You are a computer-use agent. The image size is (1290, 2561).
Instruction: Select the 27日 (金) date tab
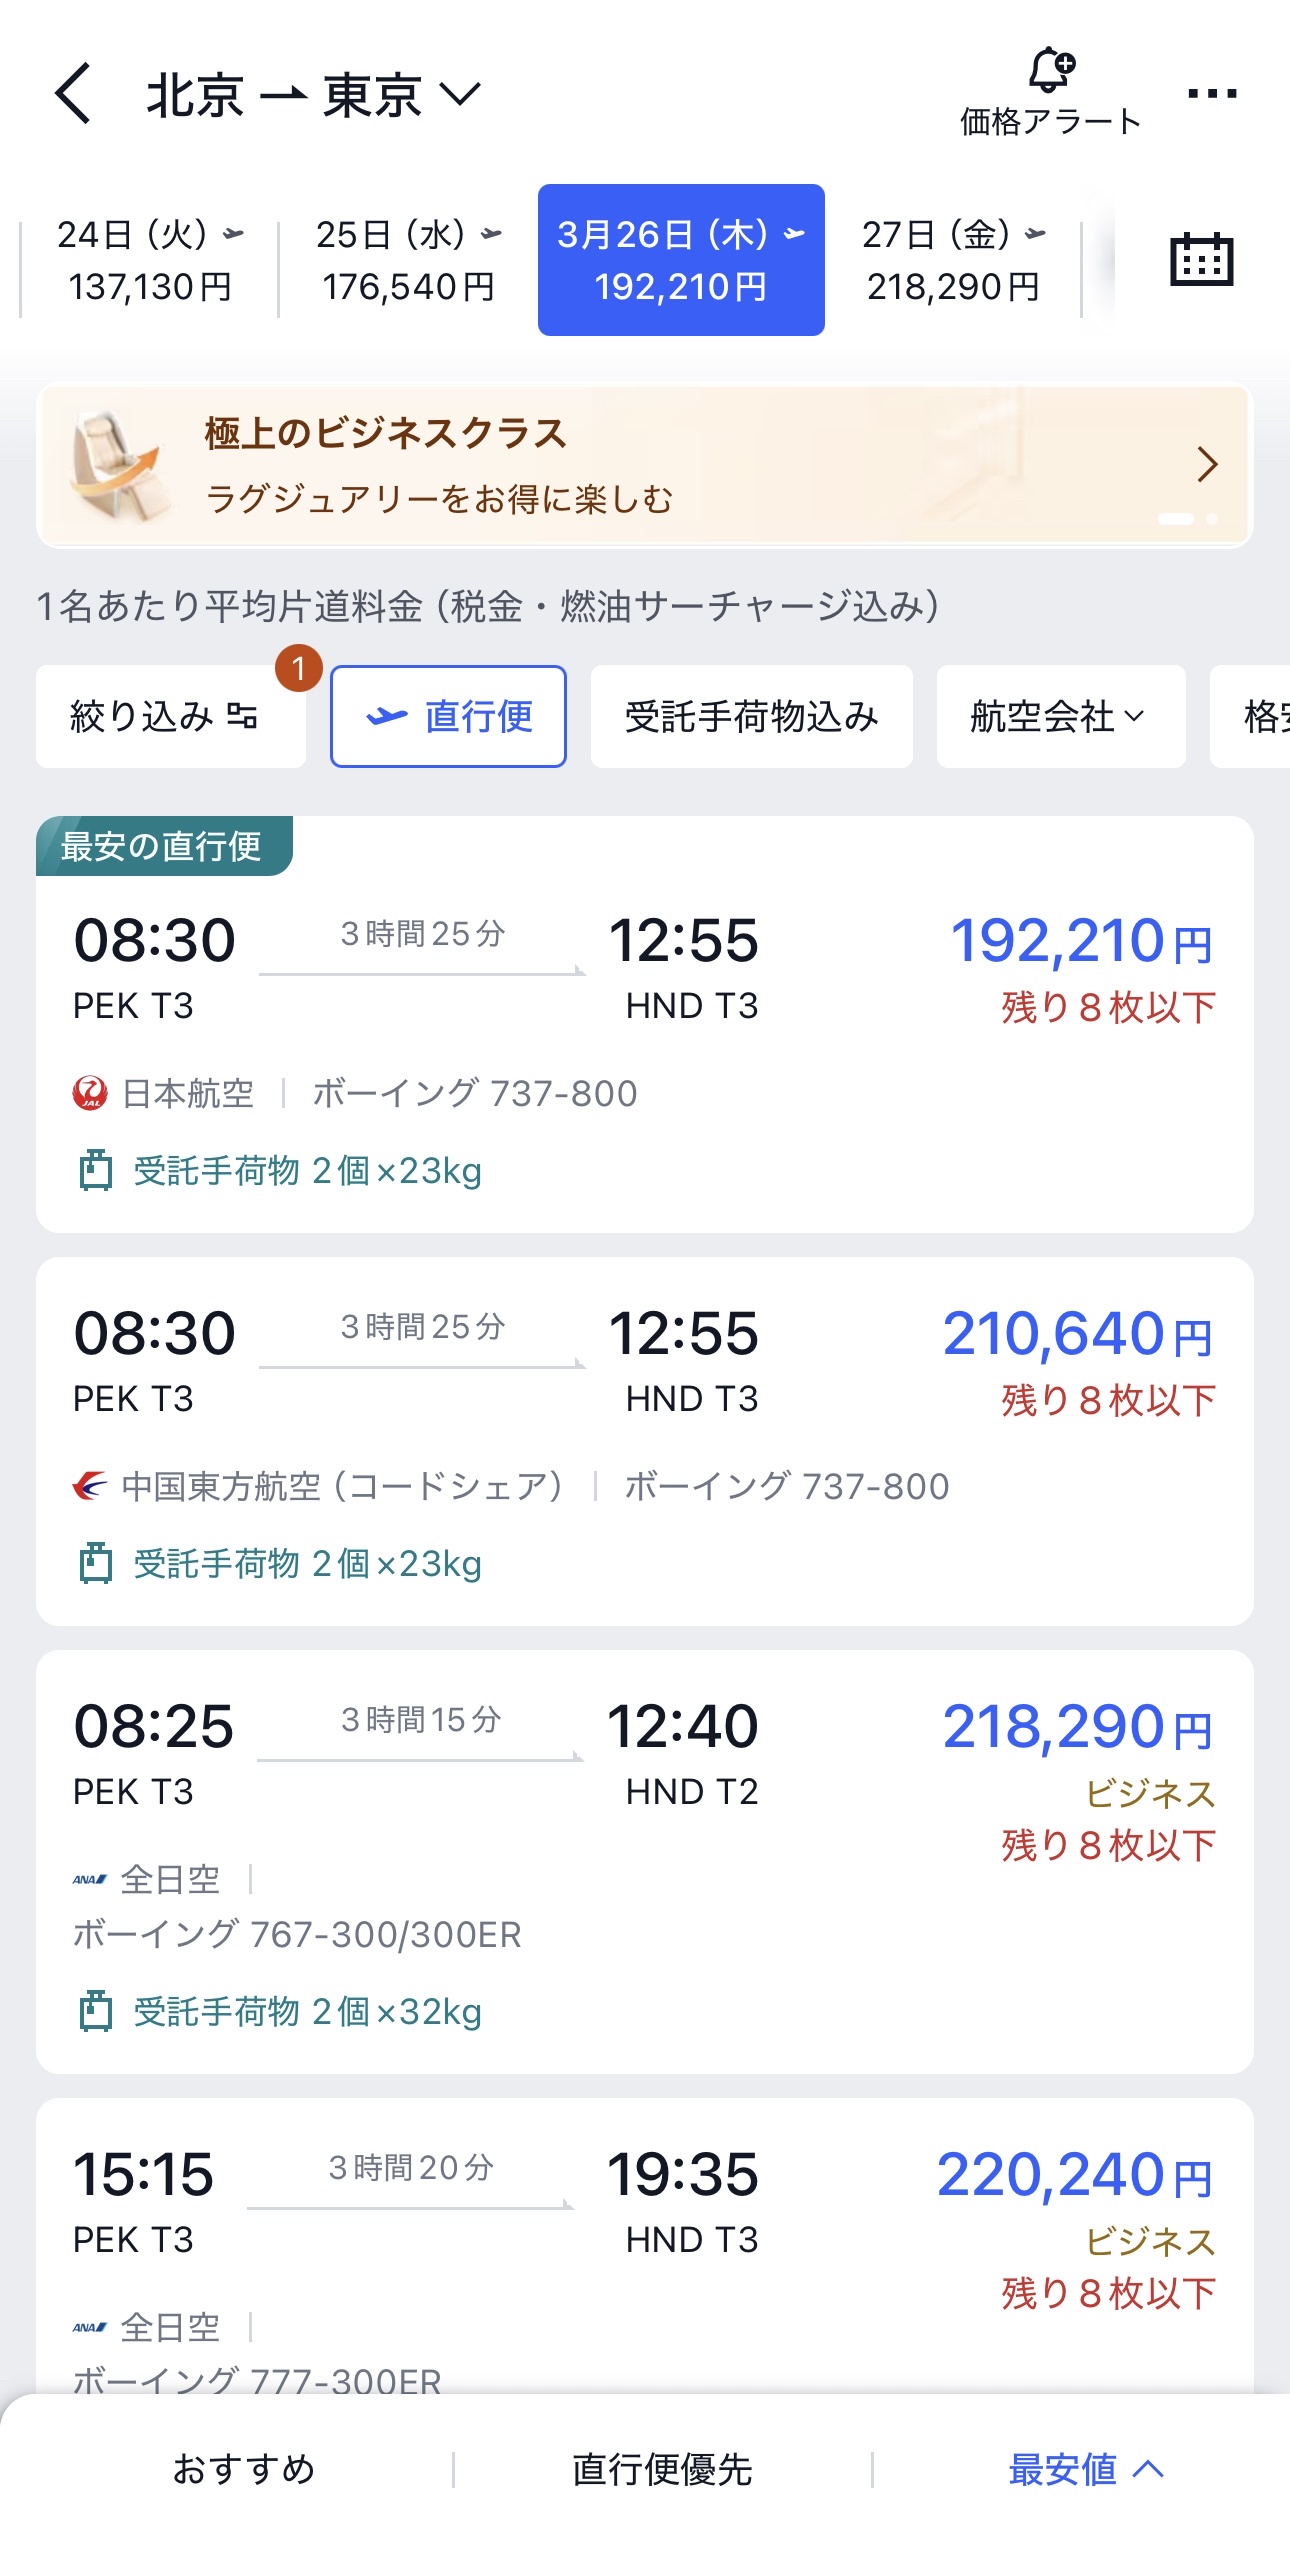click(x=953, y=260)
